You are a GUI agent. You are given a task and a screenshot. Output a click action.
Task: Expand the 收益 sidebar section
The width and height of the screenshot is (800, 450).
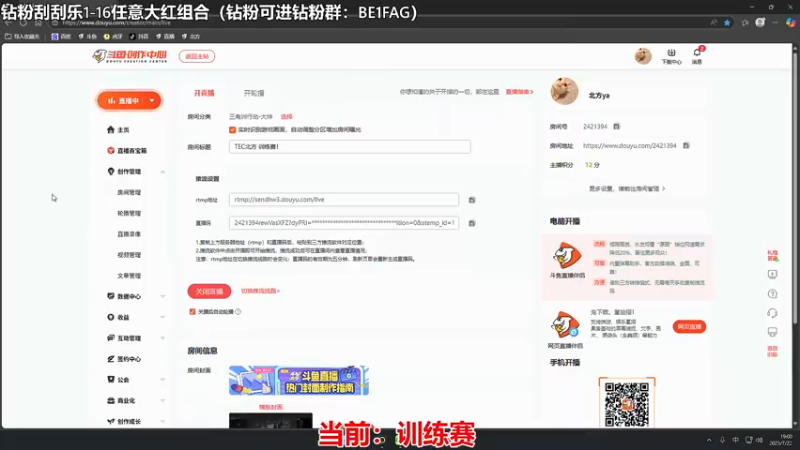click(x=162, y=317)
